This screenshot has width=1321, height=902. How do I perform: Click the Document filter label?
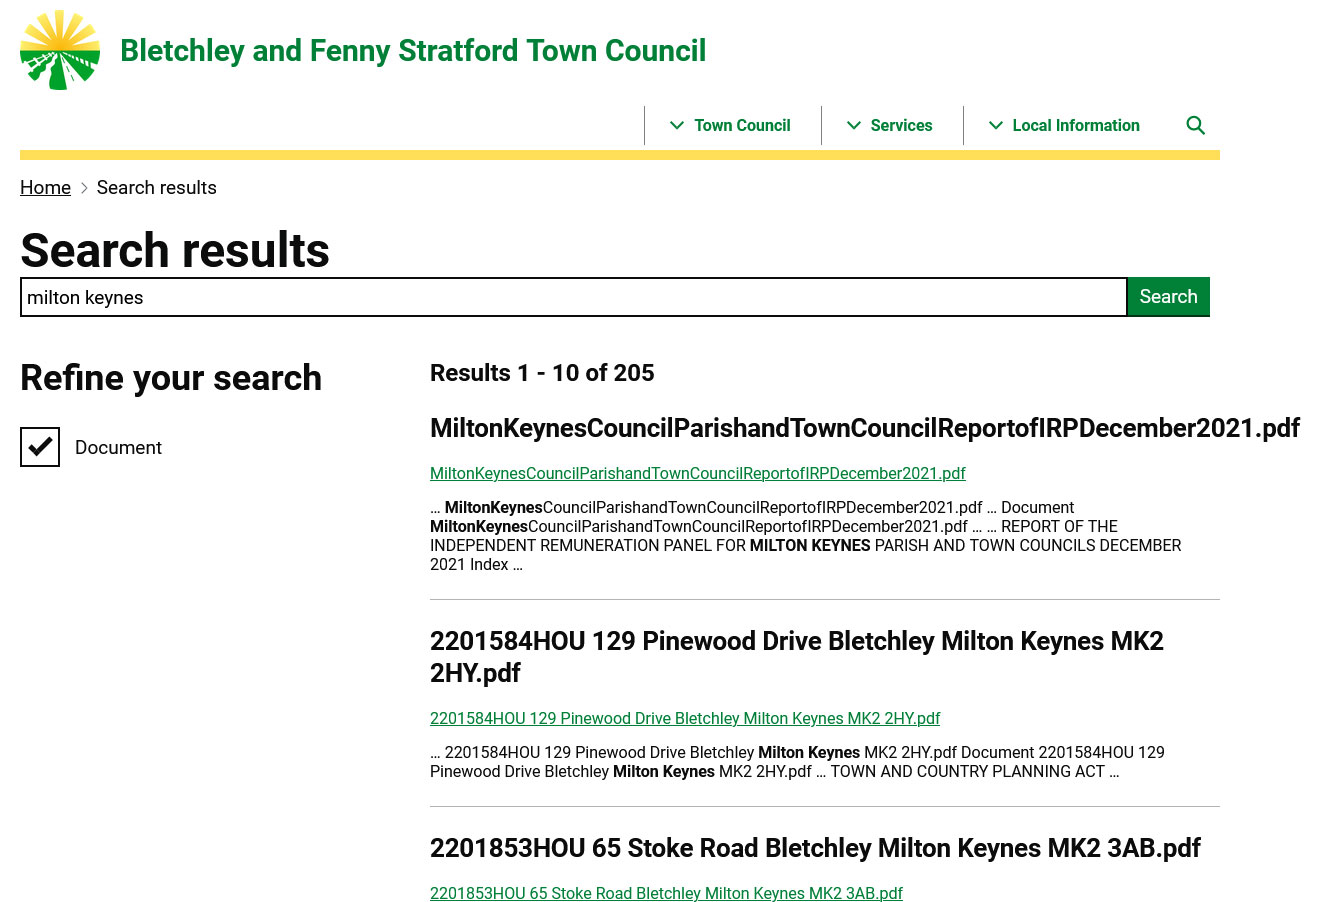[118, 448]
